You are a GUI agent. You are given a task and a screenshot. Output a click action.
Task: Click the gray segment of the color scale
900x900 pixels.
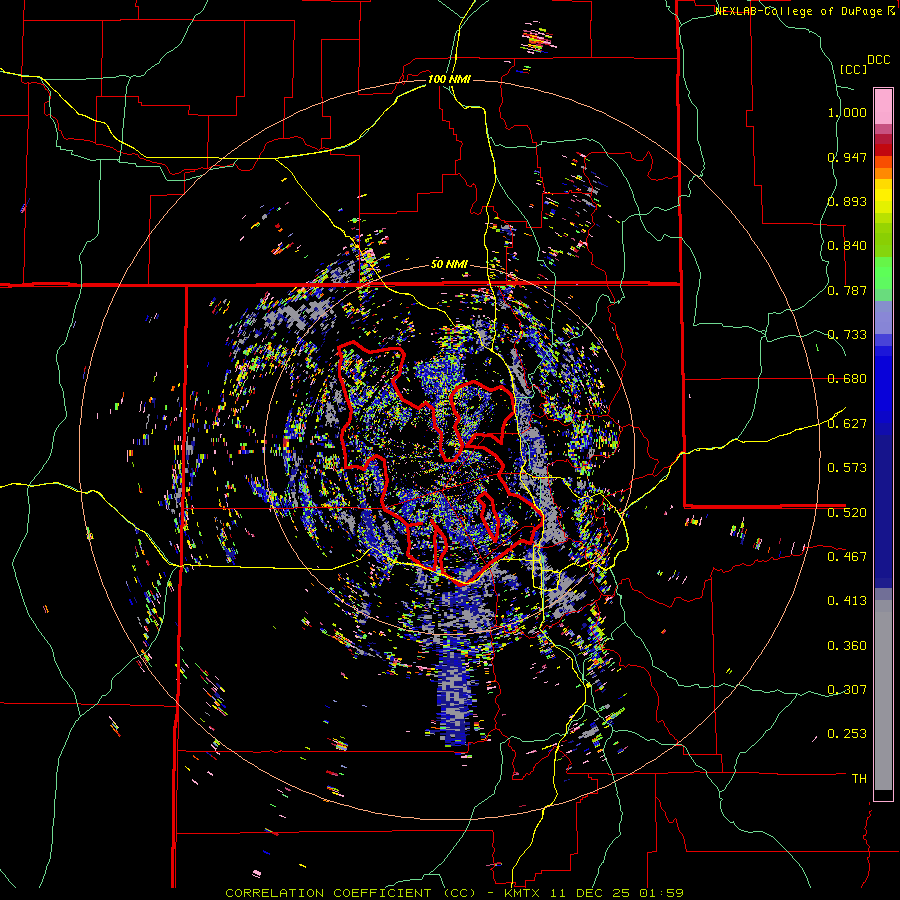883,695
